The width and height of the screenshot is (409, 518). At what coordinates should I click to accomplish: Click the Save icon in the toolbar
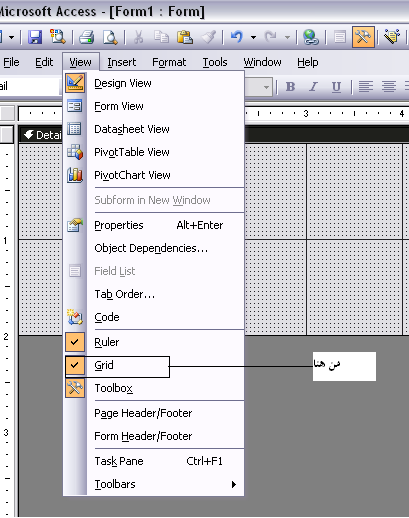[x=35, y=37]
